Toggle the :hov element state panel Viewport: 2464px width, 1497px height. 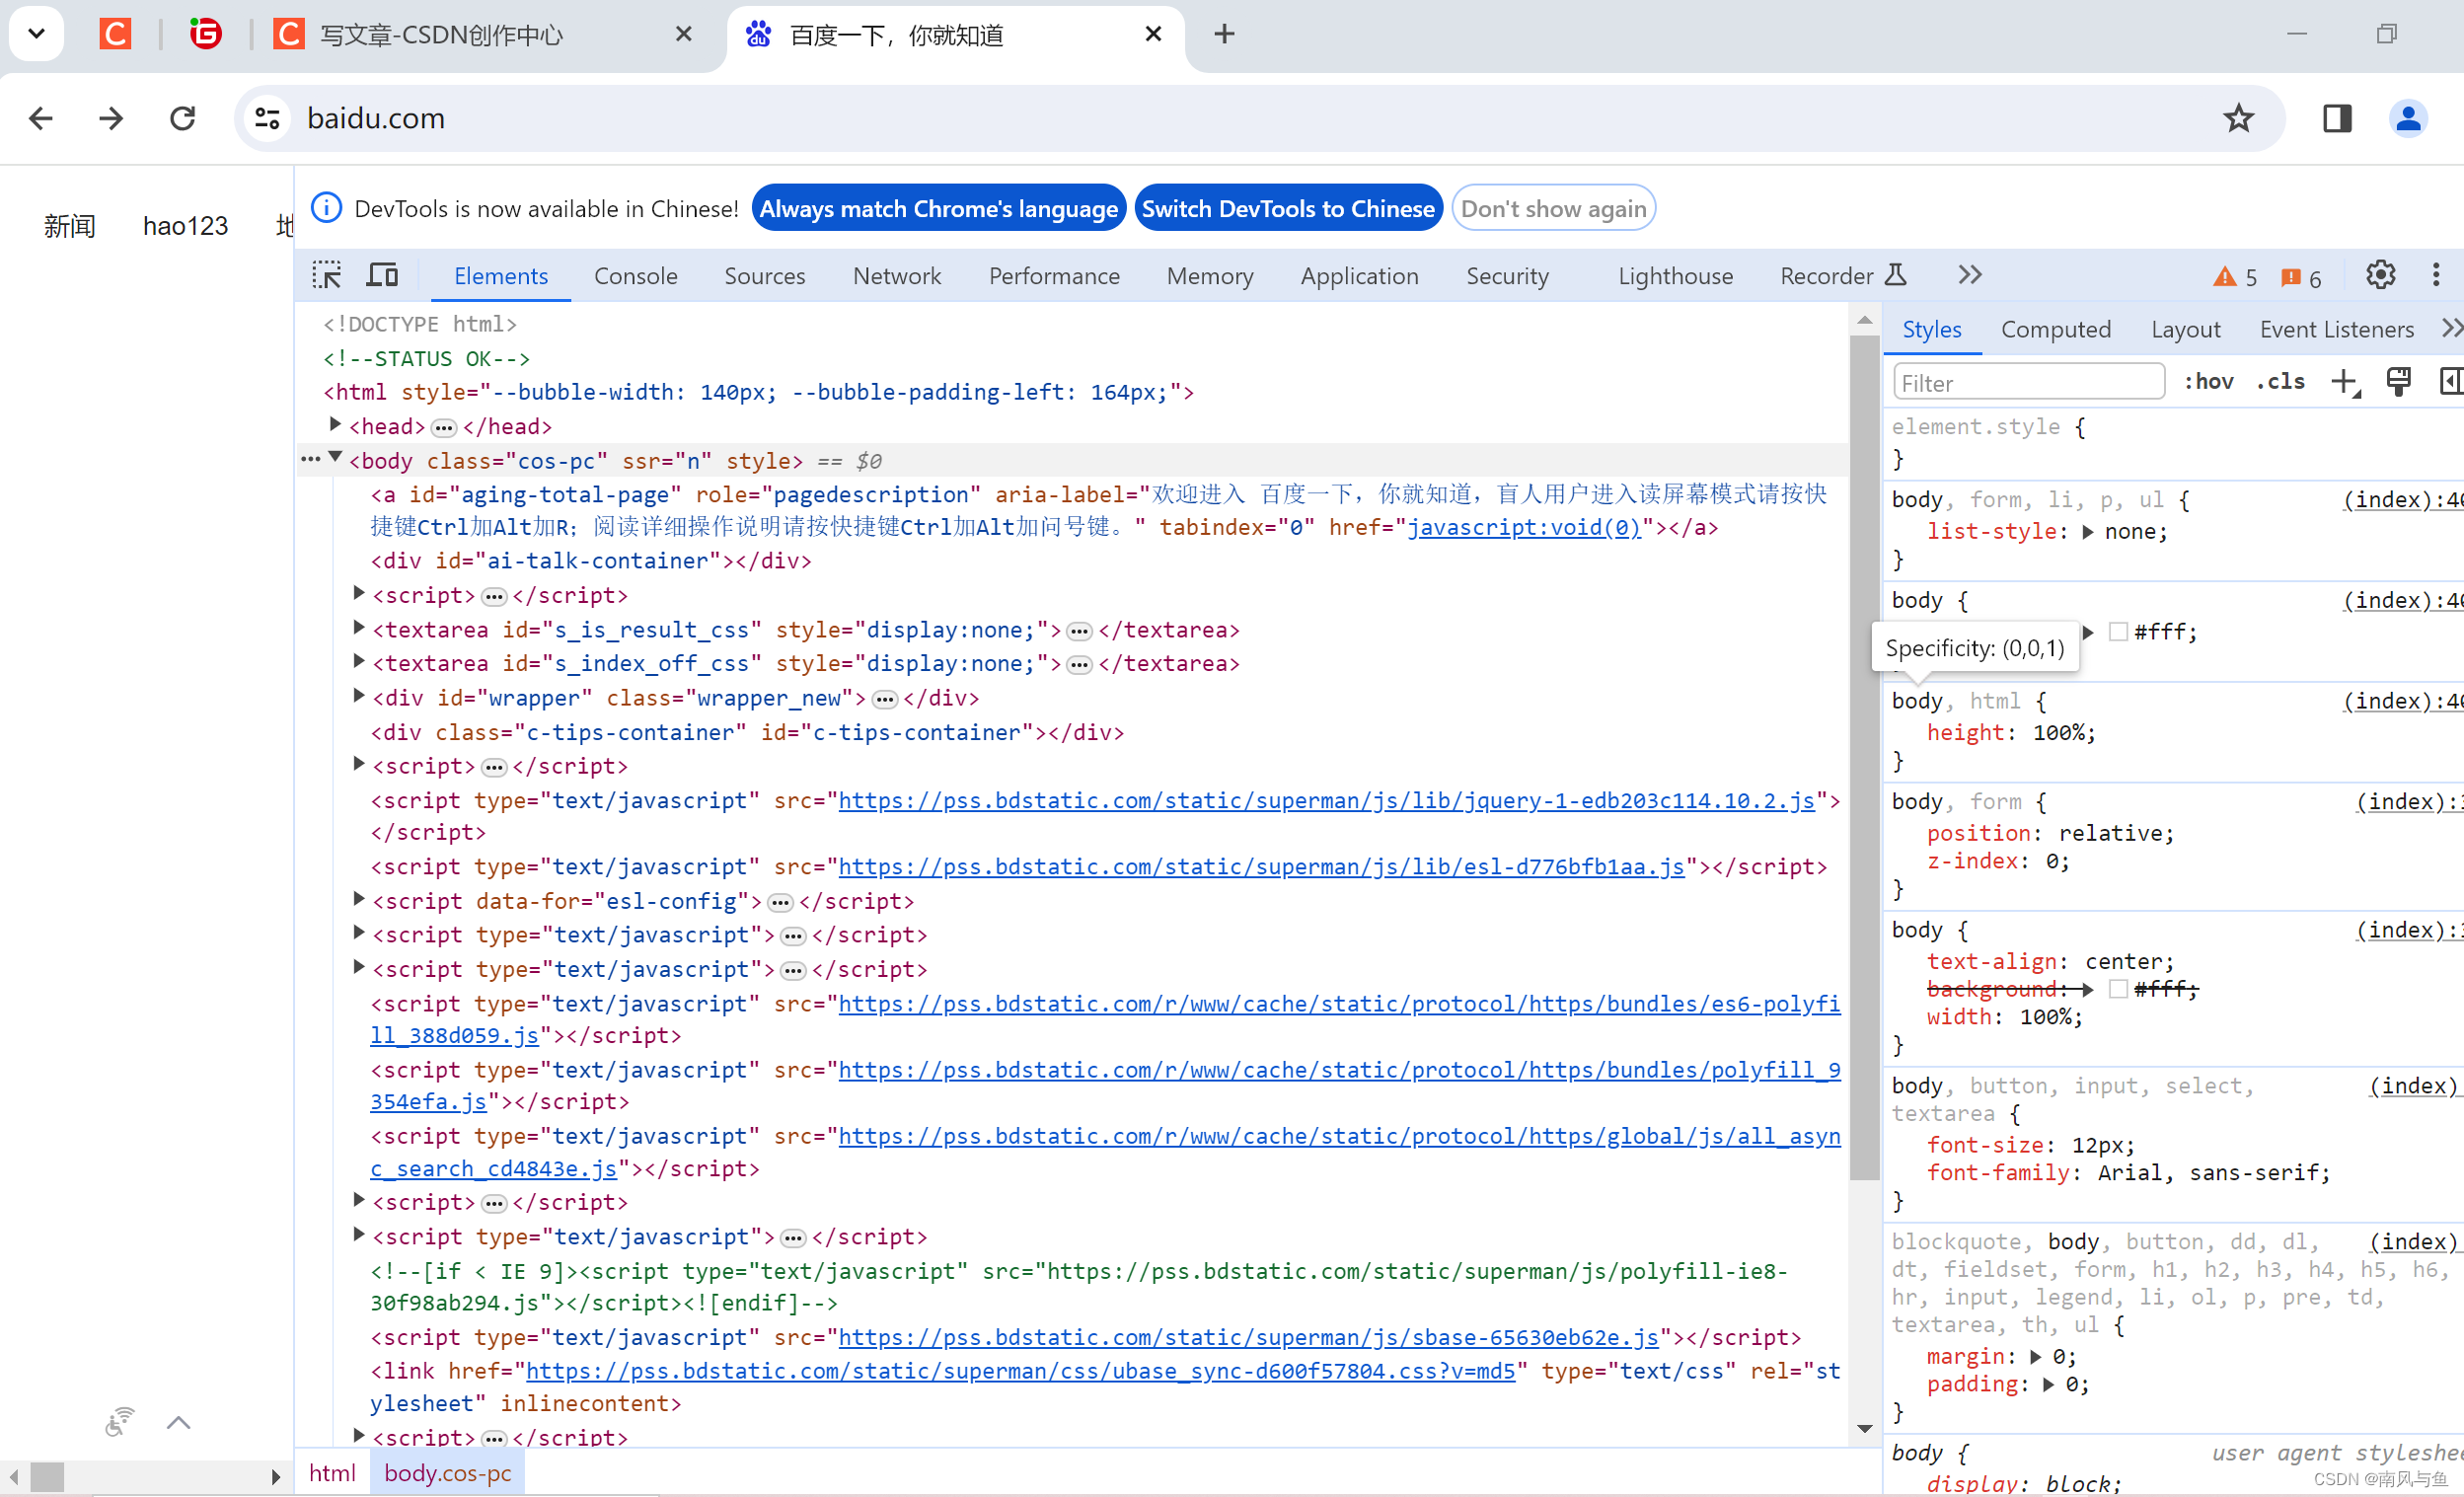click(x=2208, y=382)
